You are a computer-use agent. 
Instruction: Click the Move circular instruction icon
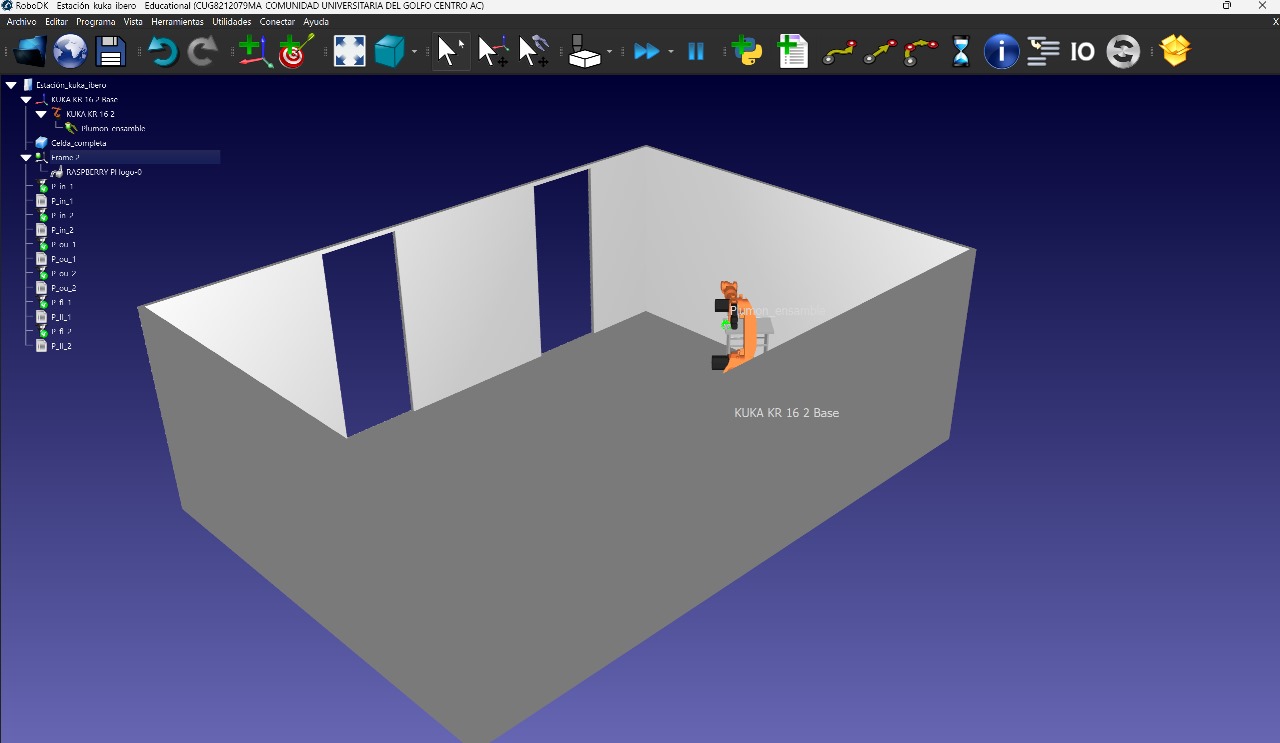[920, 51]
